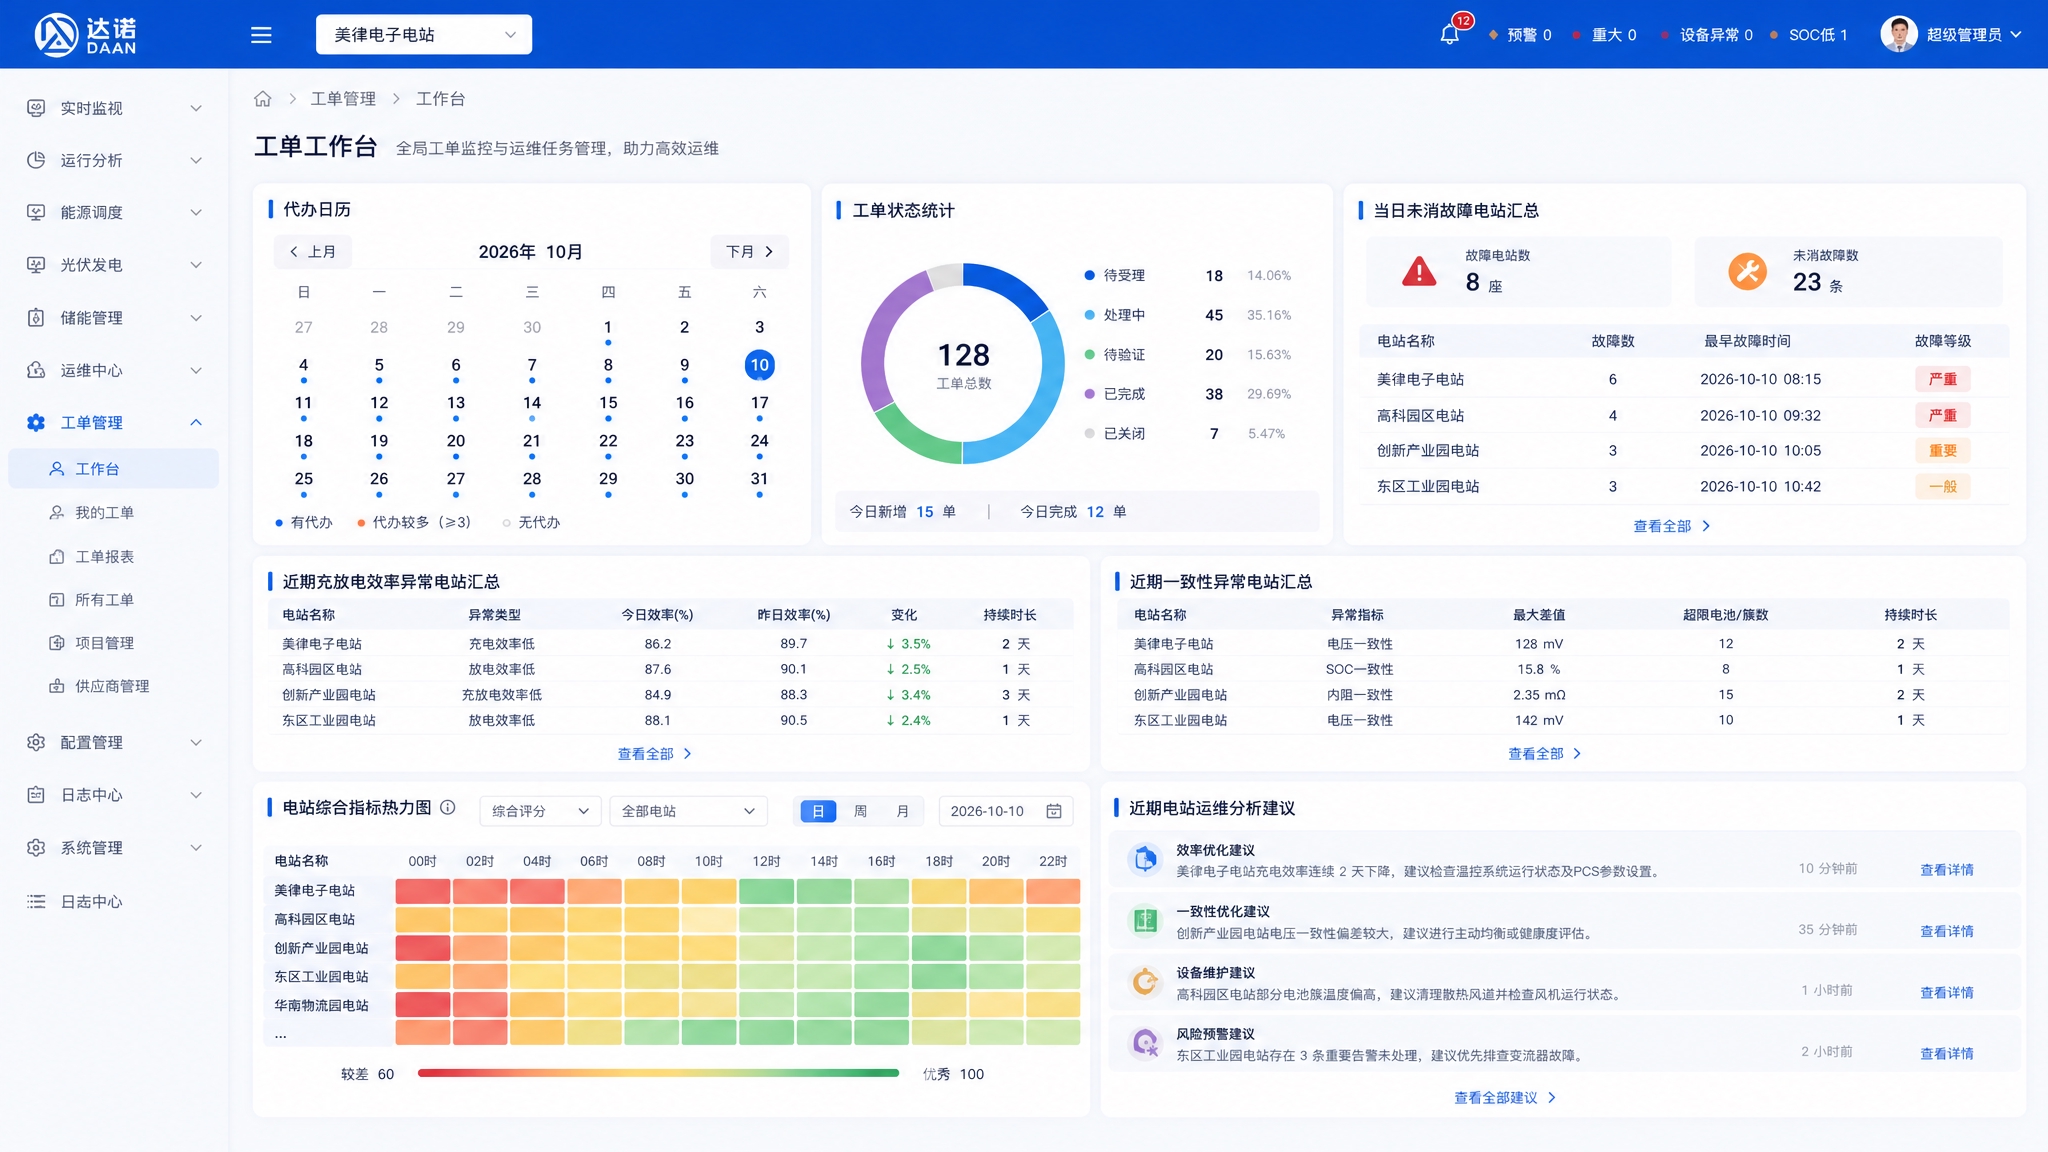
Task: Switch heatmap to 日 view
Action: (x=818, y=811)
